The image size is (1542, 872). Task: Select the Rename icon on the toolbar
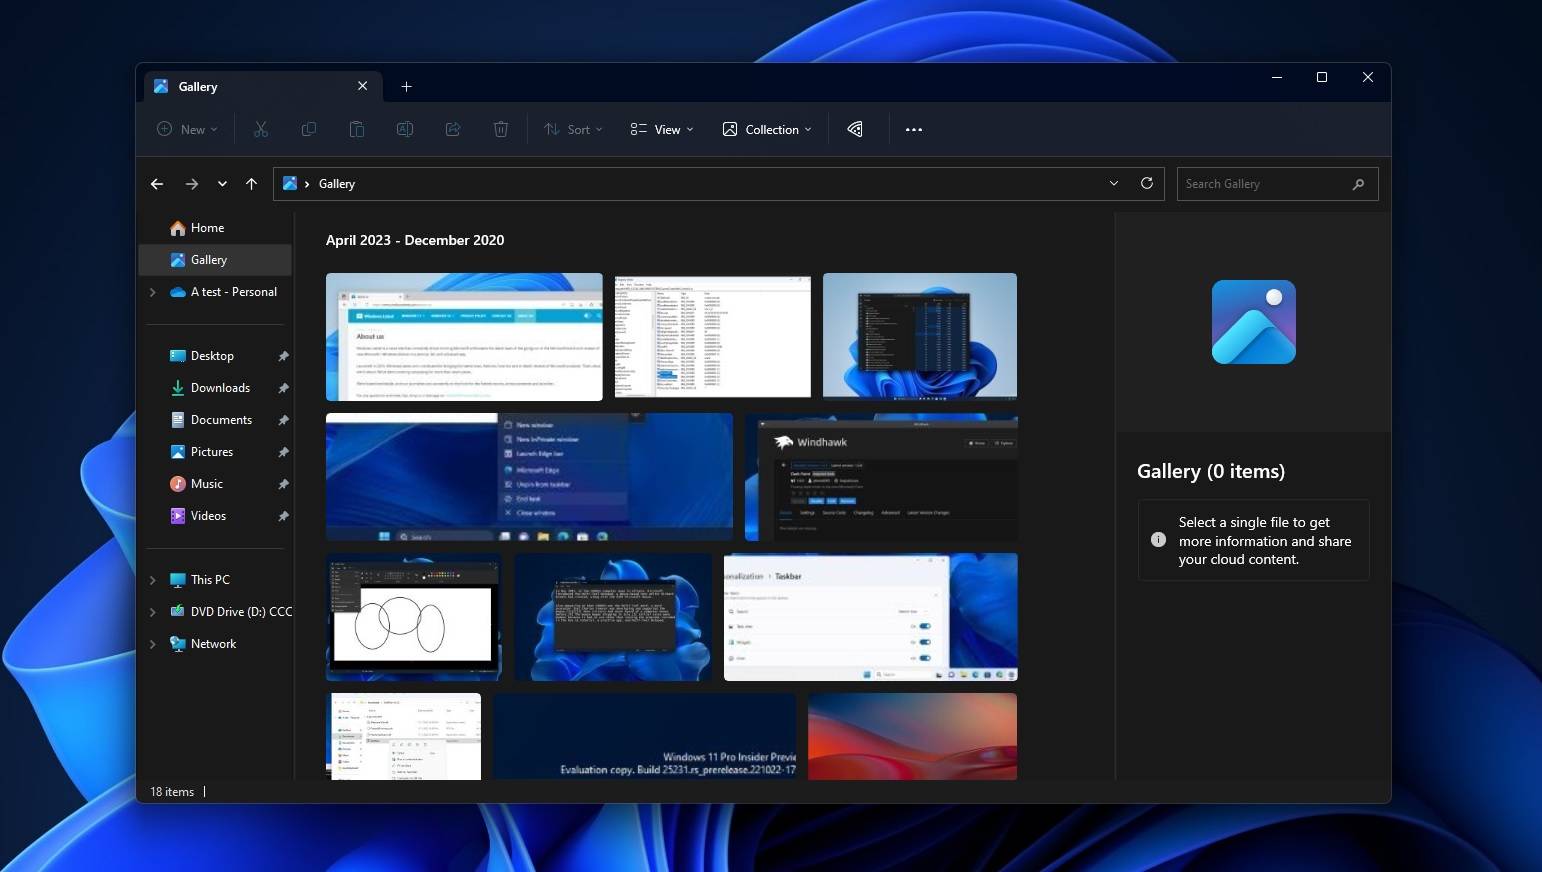click(x=405, y=129)
